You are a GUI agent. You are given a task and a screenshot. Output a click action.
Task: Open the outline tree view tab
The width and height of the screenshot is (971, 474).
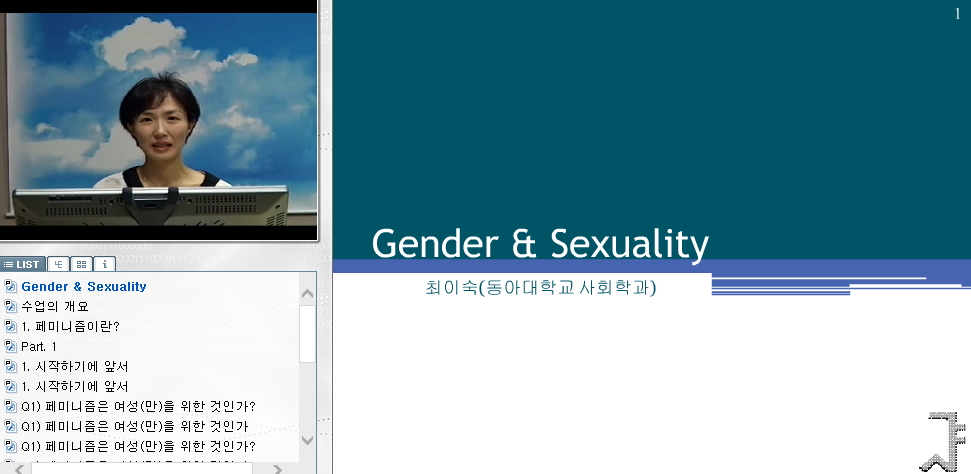[58, 264]
